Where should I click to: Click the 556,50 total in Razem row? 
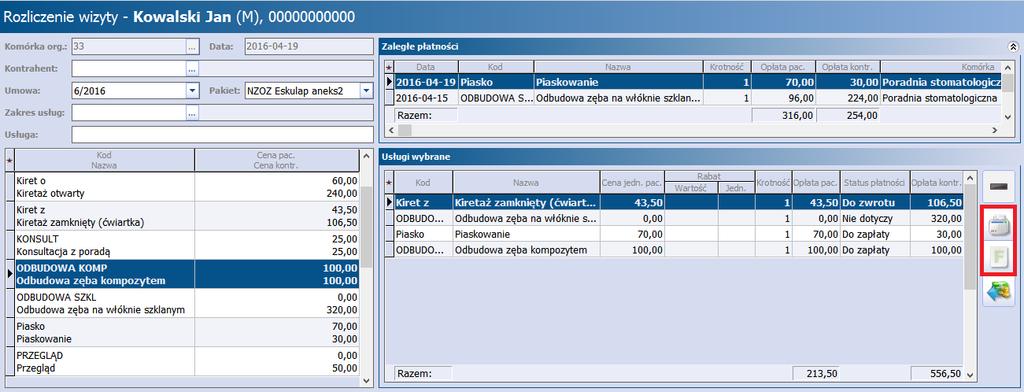point(936,374)
